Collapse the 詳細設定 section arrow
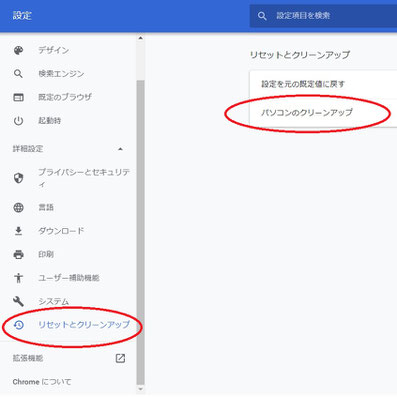This screenshot has height=397, width=397. coord(120,149)
